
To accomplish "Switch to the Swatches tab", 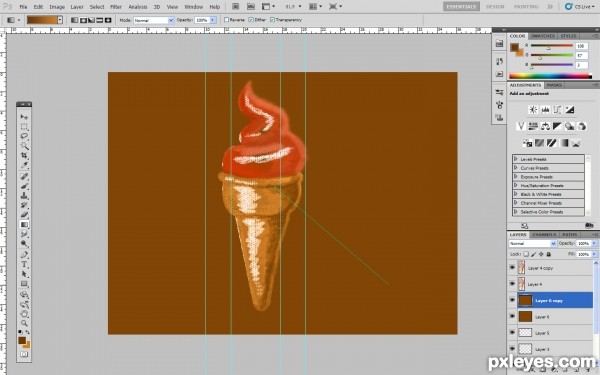I will [x=543, y=36].
